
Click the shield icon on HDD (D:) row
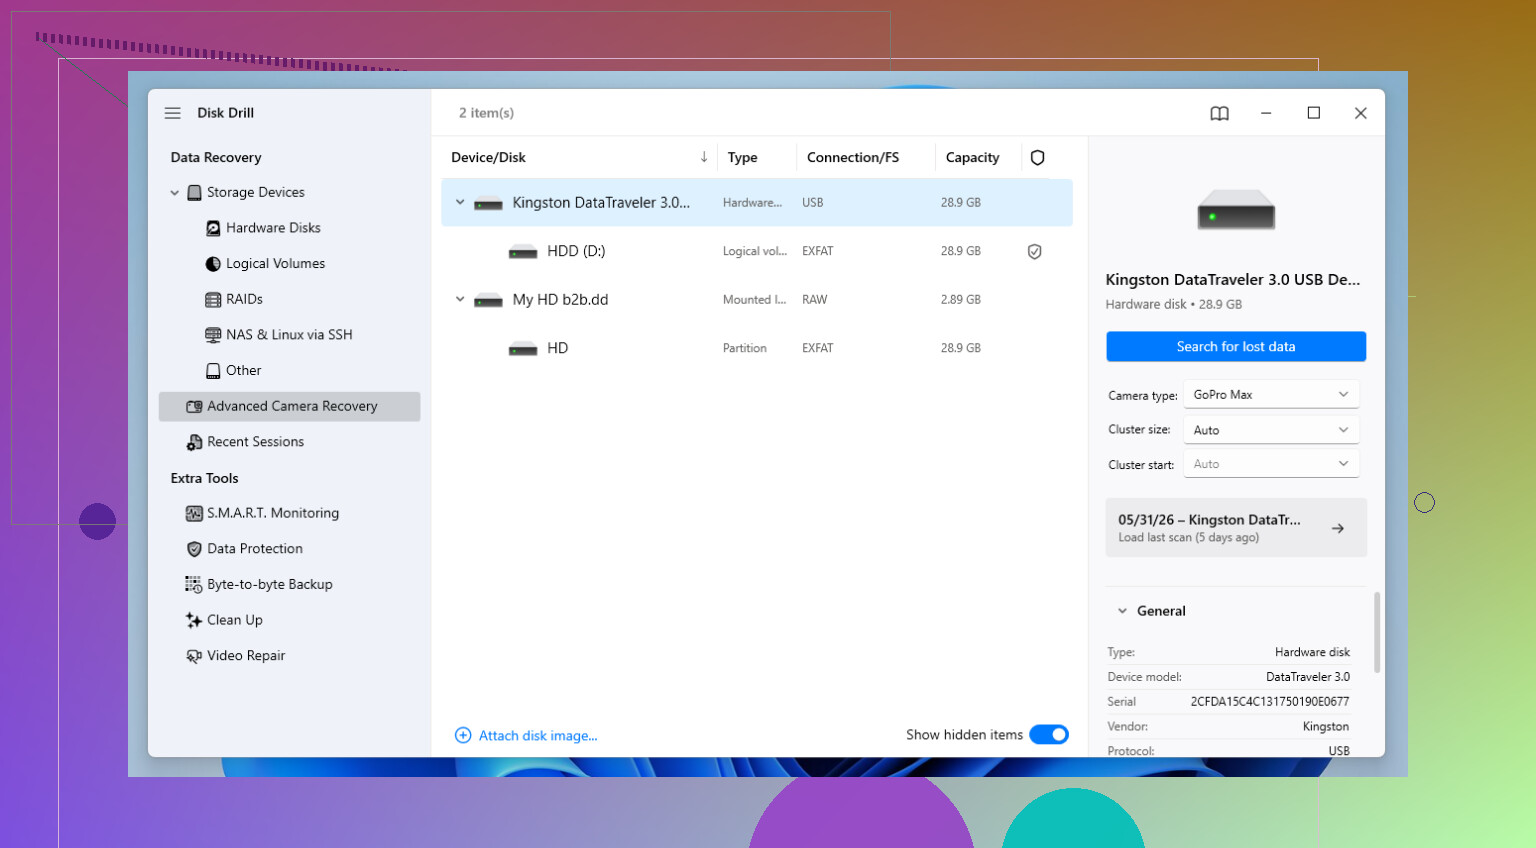coord(1035,251)
